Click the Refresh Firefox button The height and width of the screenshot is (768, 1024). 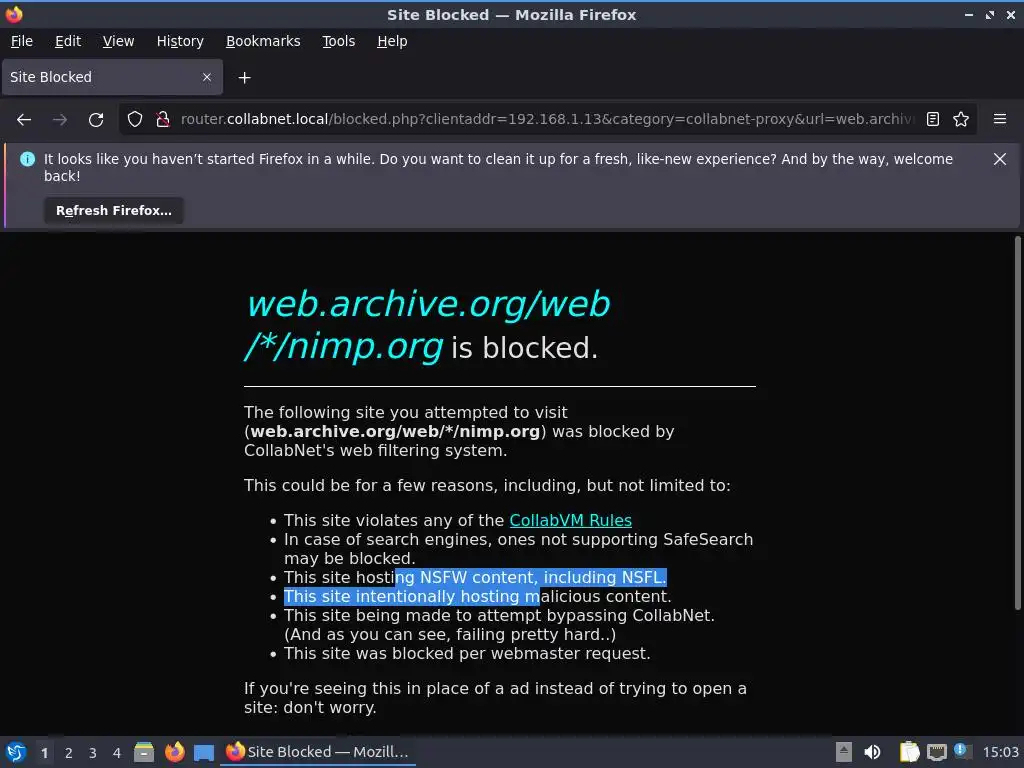point(114,211)
